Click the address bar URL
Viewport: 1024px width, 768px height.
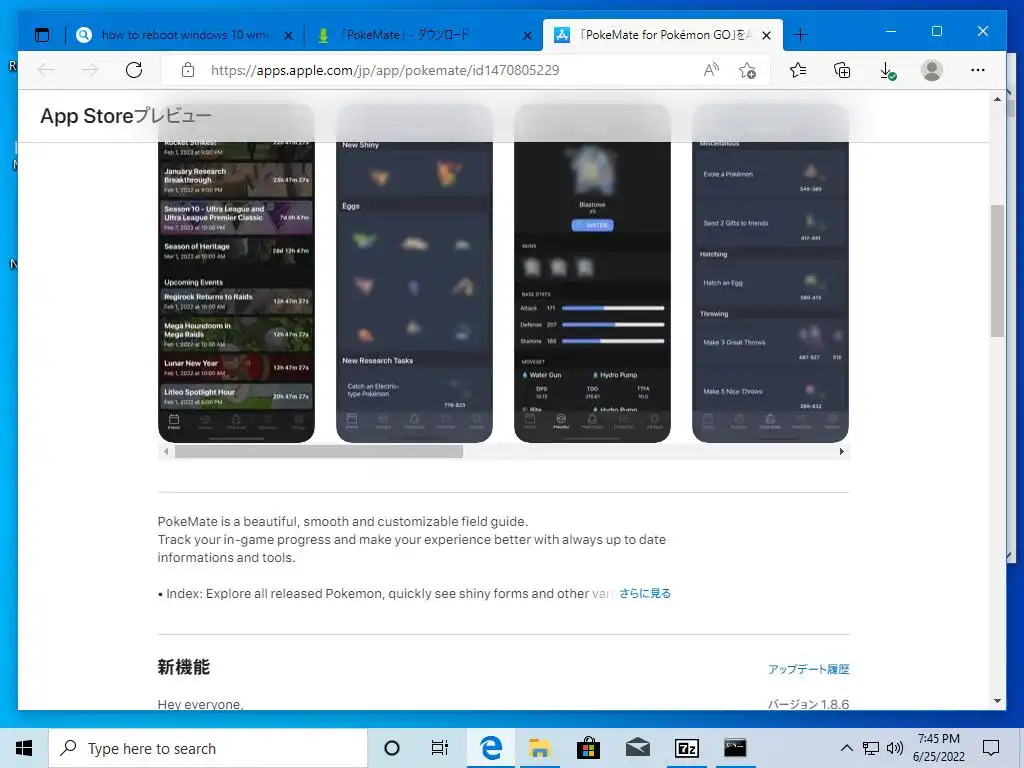click(385, 70)
